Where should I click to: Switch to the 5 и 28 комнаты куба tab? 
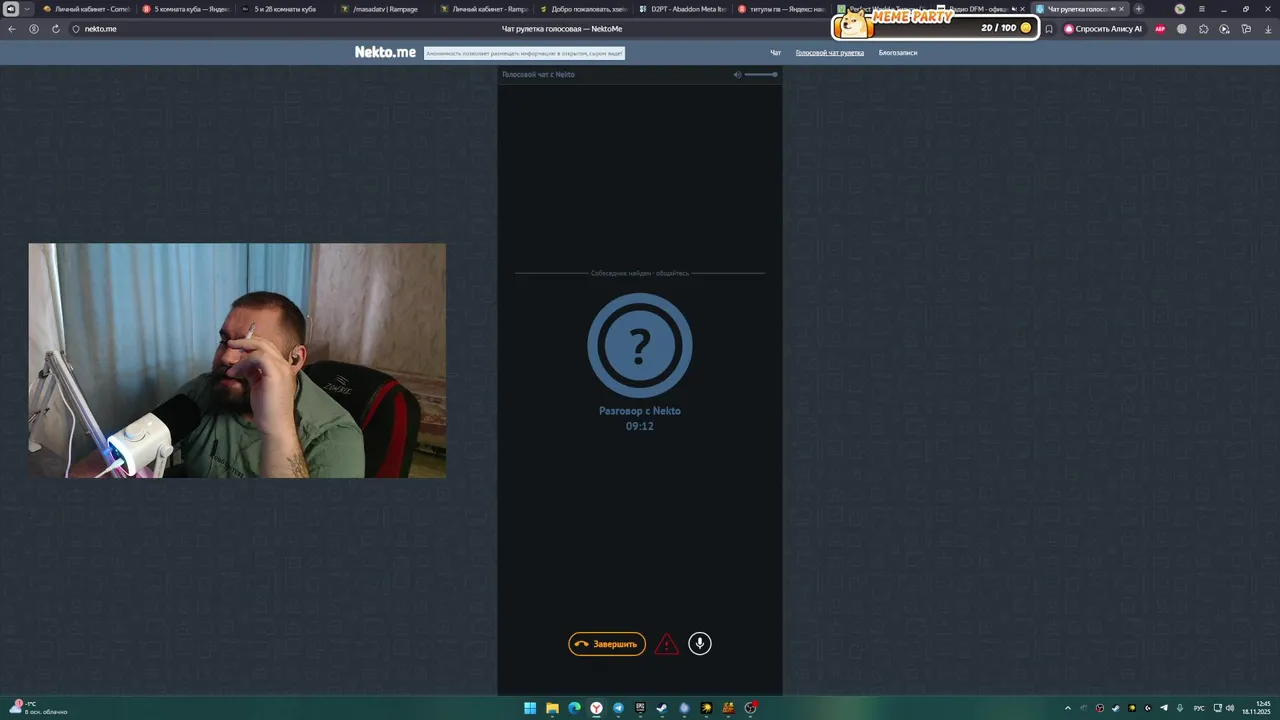pos(284,9)
